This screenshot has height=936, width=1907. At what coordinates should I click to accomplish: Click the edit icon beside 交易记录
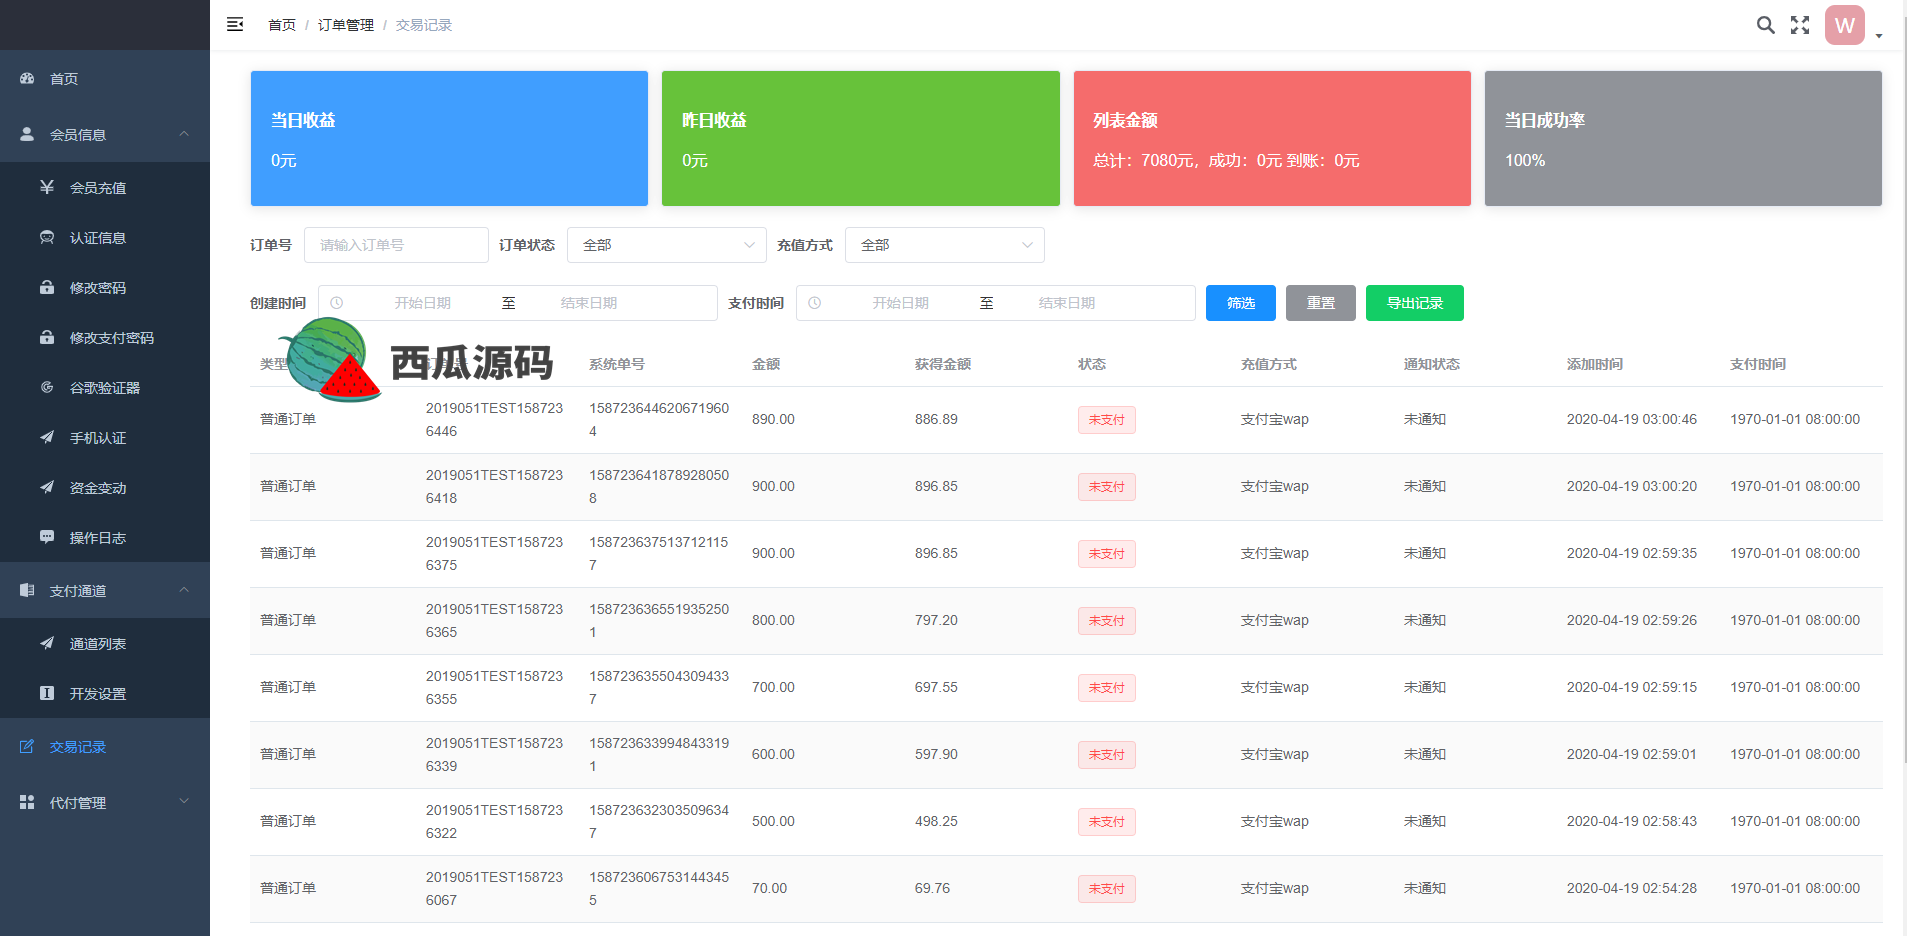click(27, 746)
